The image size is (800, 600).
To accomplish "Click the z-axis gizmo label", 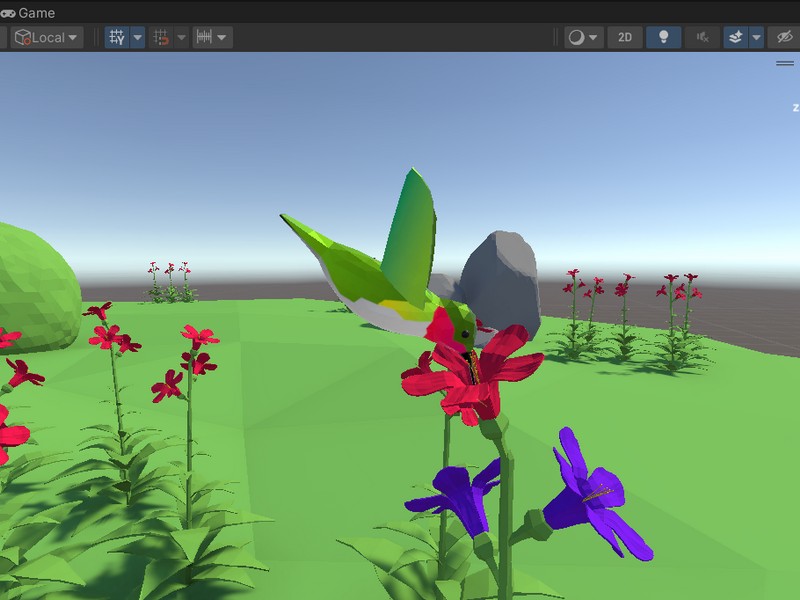I will [x=795, y=105].
